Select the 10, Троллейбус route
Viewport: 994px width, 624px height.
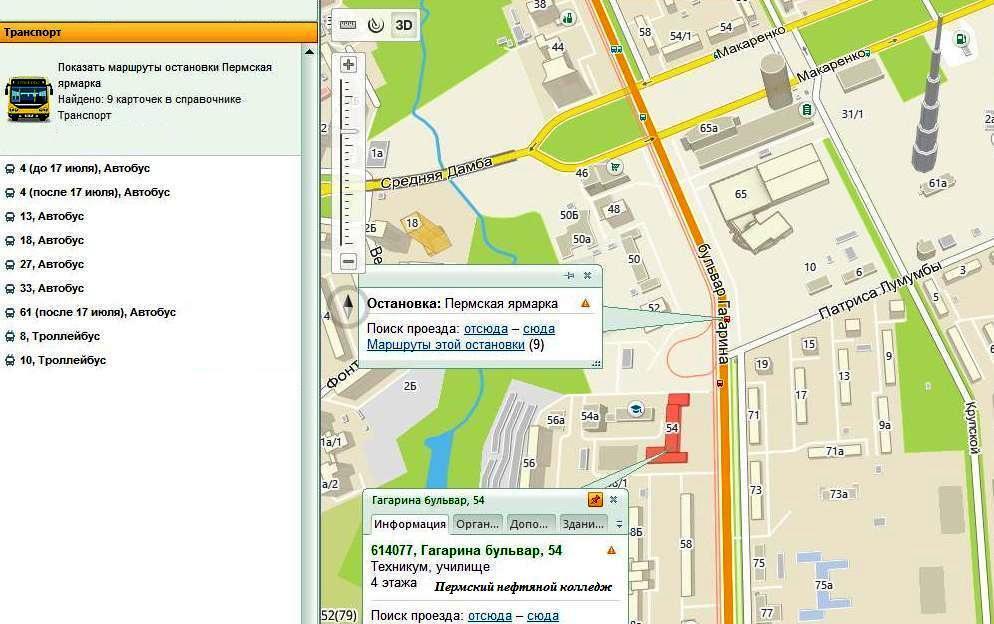click(x=63, y=360)
